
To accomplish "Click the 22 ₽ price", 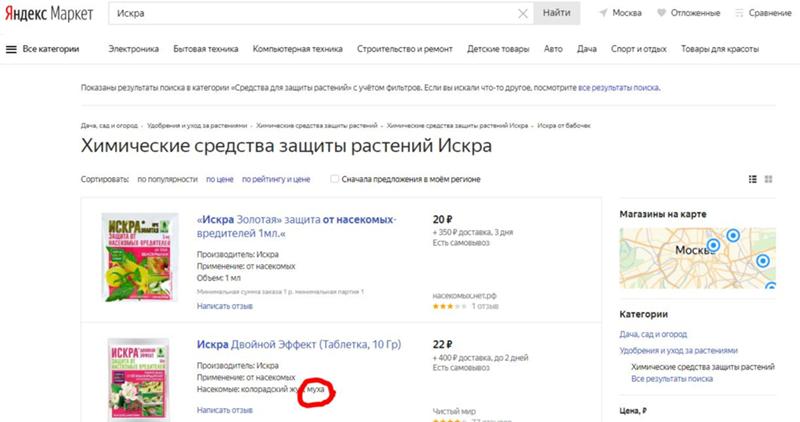I will 442,344.
